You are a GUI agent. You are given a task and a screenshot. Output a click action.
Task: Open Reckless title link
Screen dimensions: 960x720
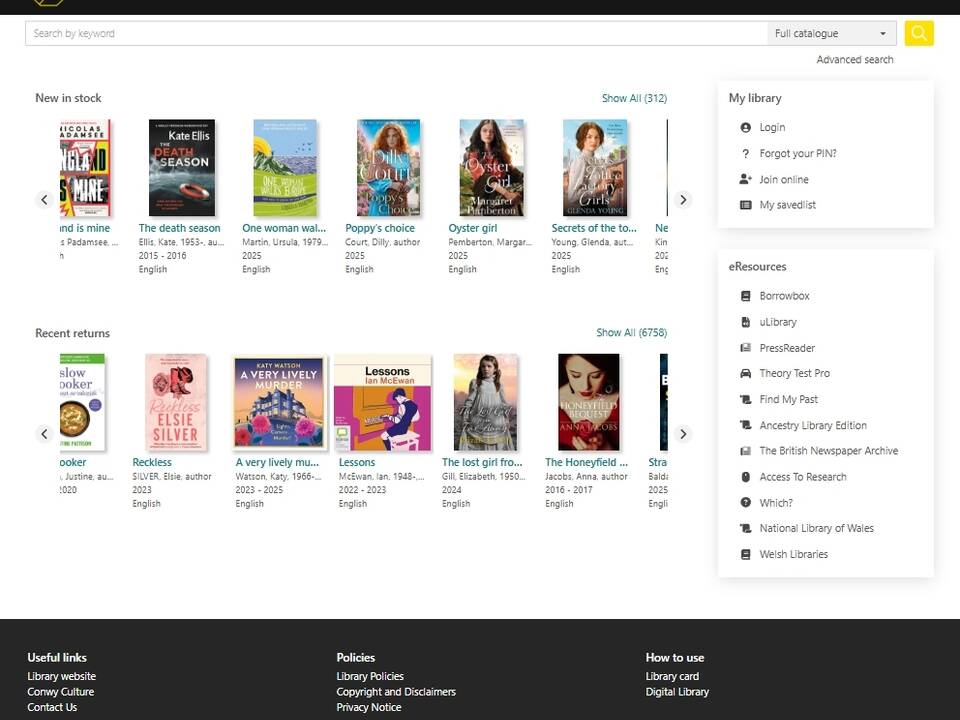tap(152, 462)
